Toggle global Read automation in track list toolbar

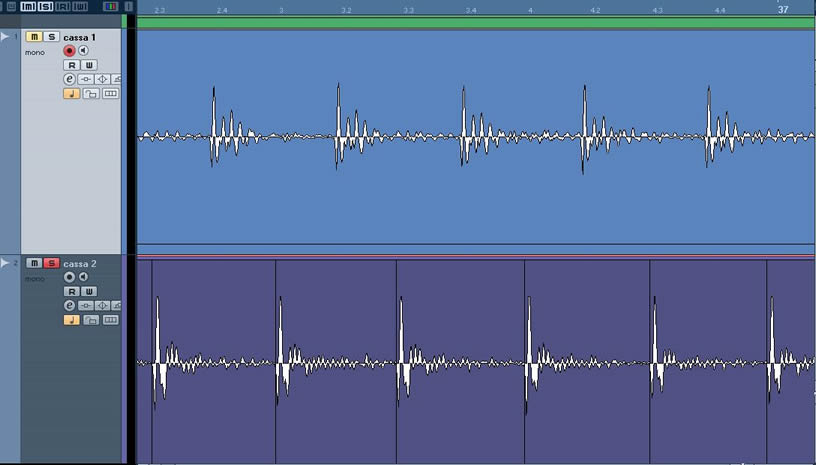[x=62, y=7]
